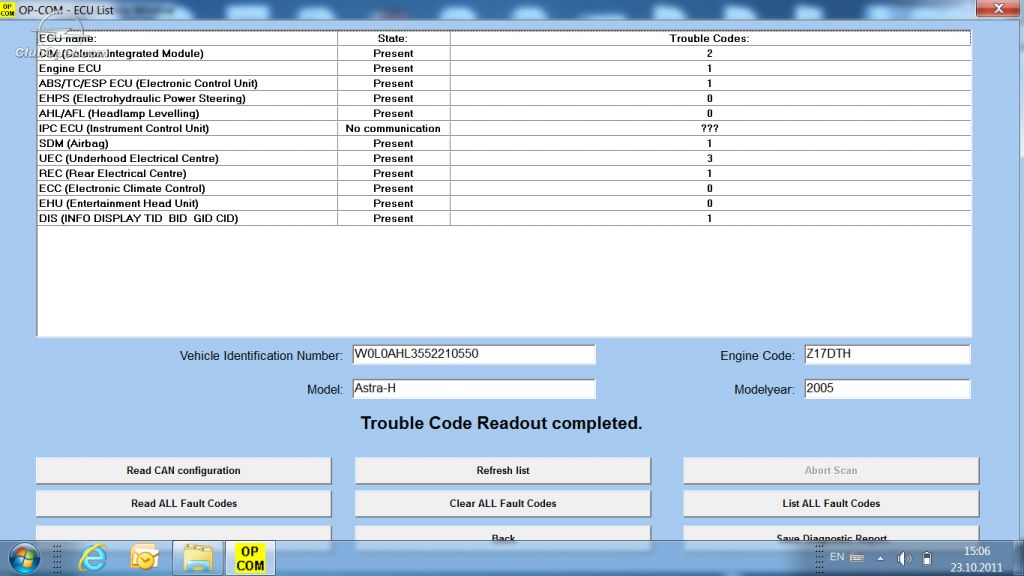This screenshot has width=1024, height=576.
Task: Click the Abort Scan button
Action: coord(831,470)
